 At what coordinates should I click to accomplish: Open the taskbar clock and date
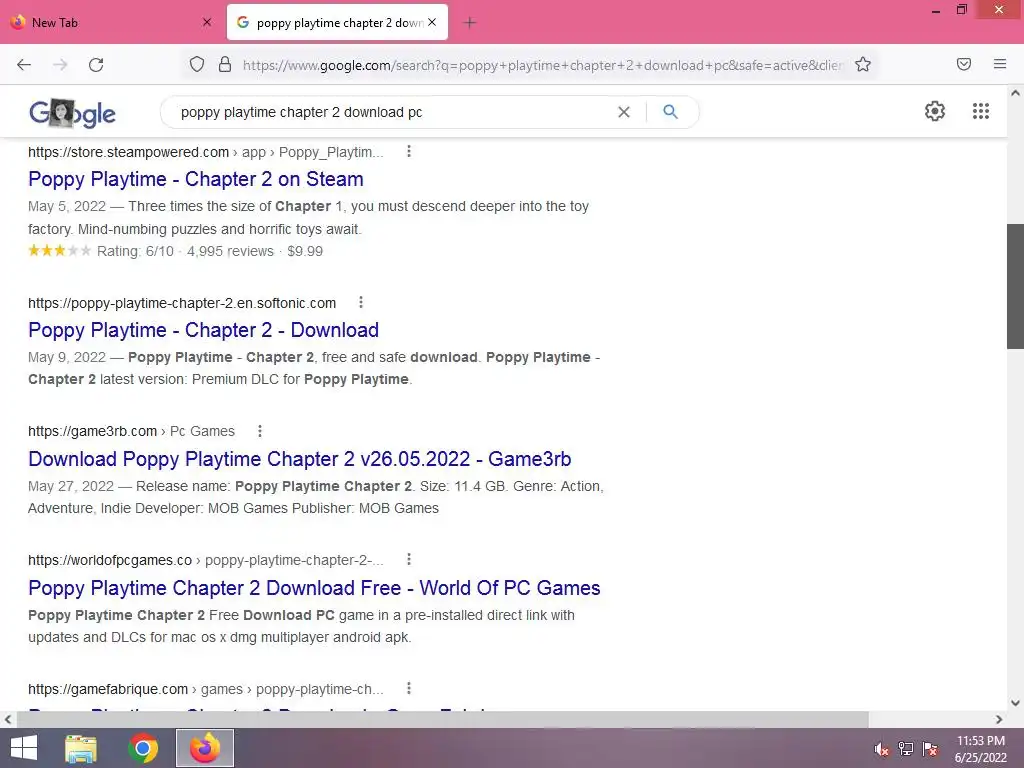(x=981, y=749)
